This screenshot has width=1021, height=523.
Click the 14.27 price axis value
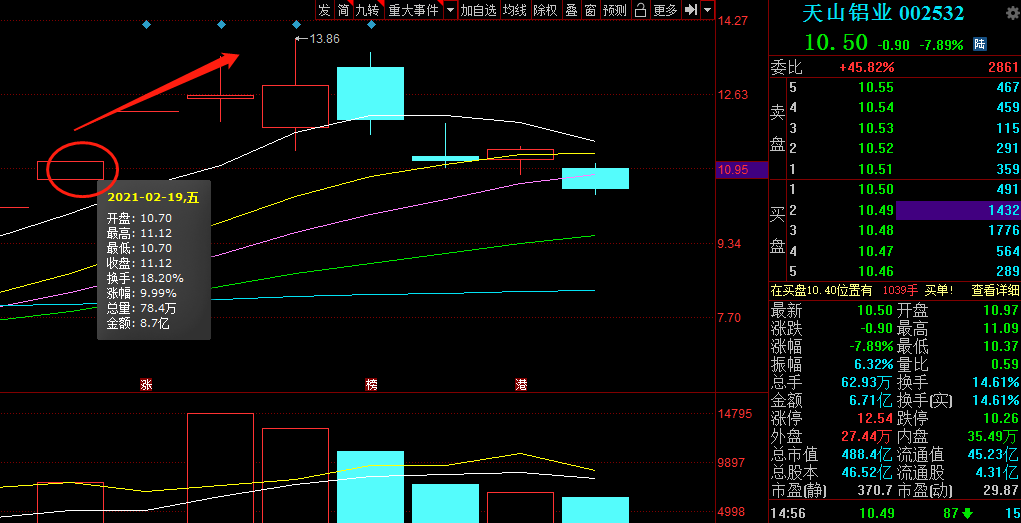click(x=733, y=21)
